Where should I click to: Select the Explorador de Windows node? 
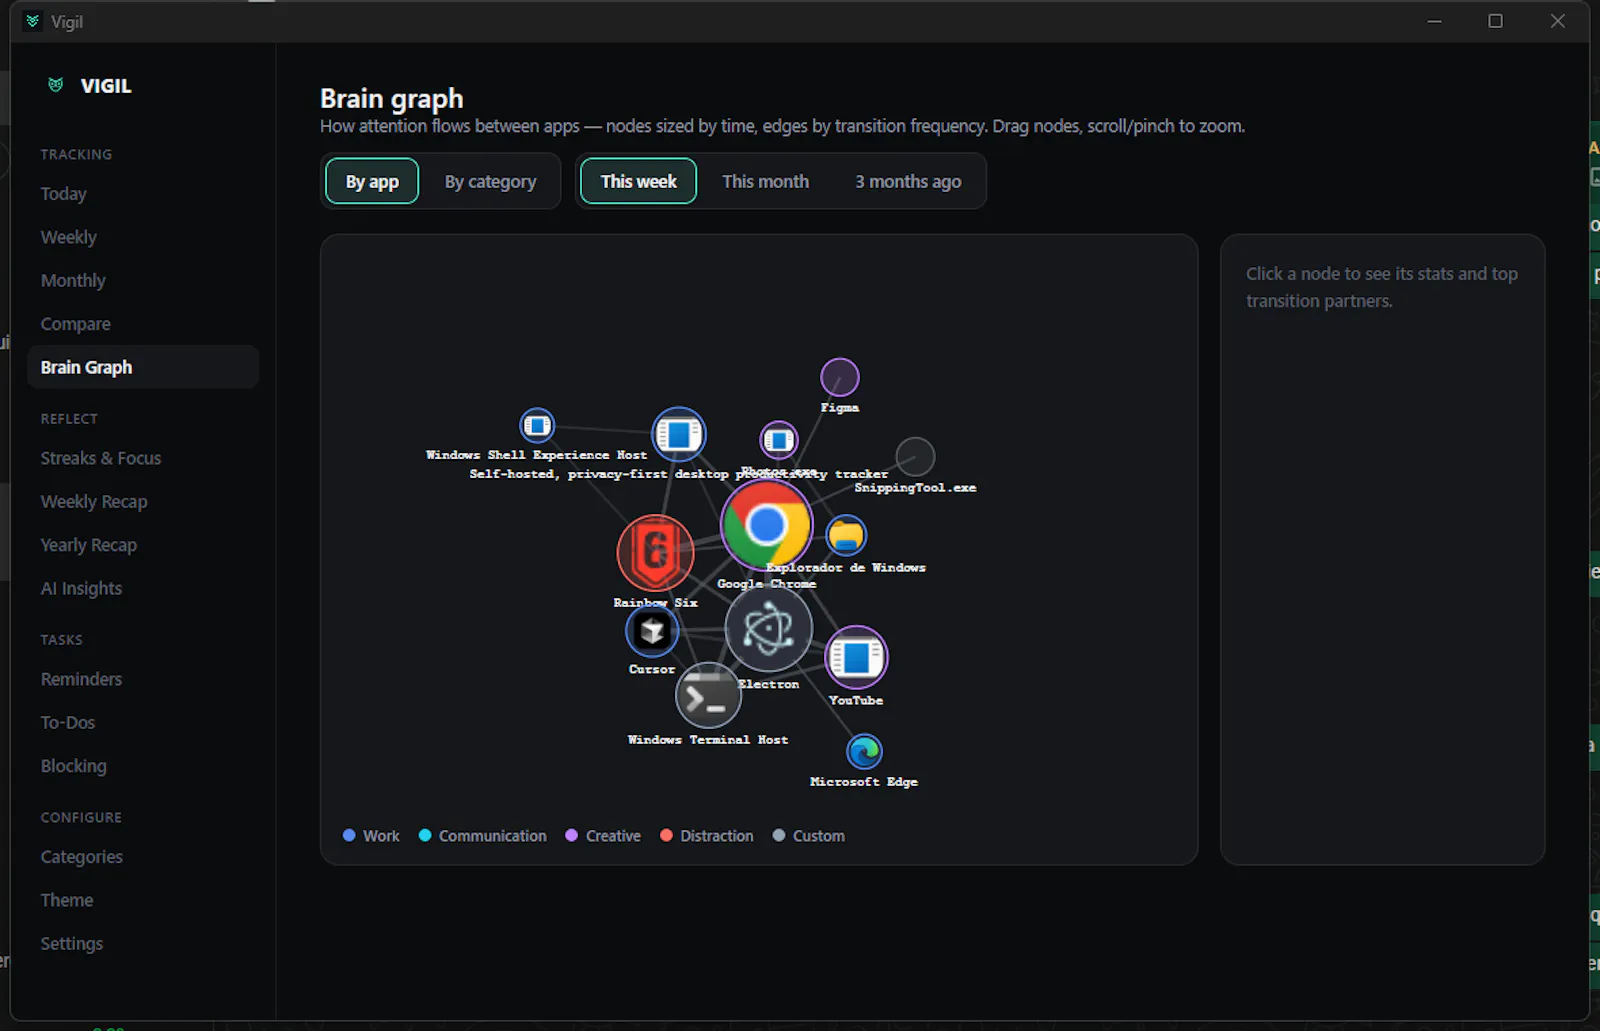tap(846, 535)
